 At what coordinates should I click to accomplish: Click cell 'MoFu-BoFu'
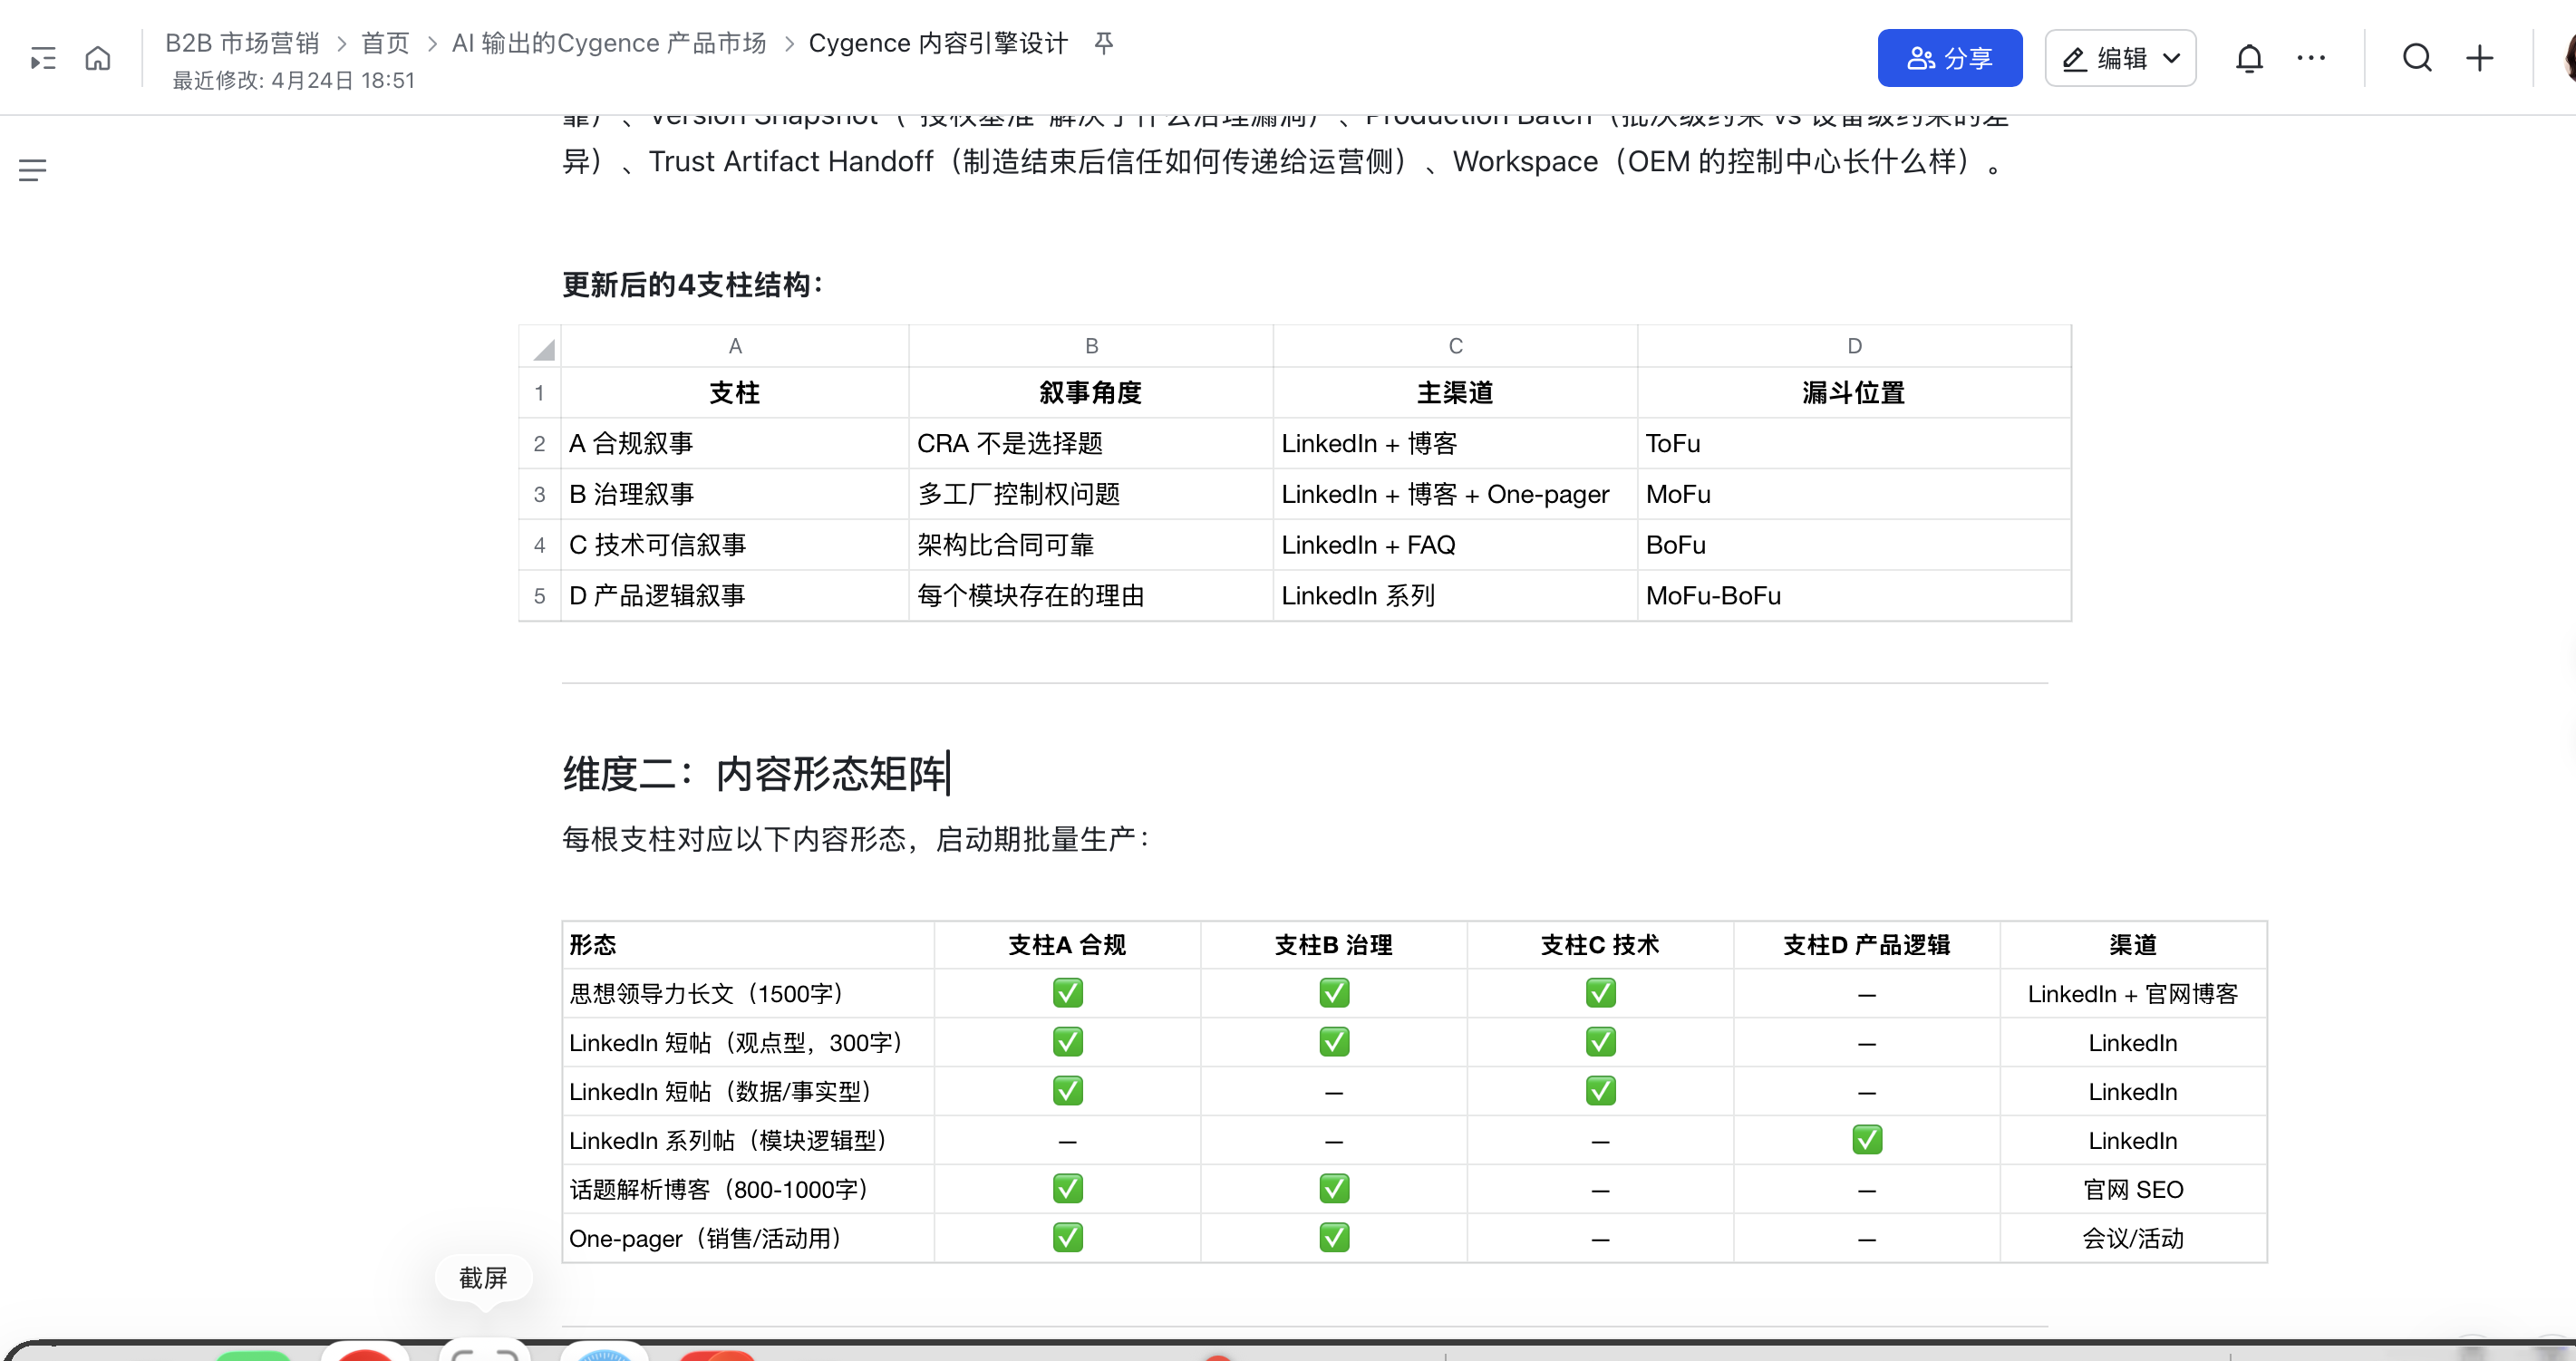[x=1854, y=596]
